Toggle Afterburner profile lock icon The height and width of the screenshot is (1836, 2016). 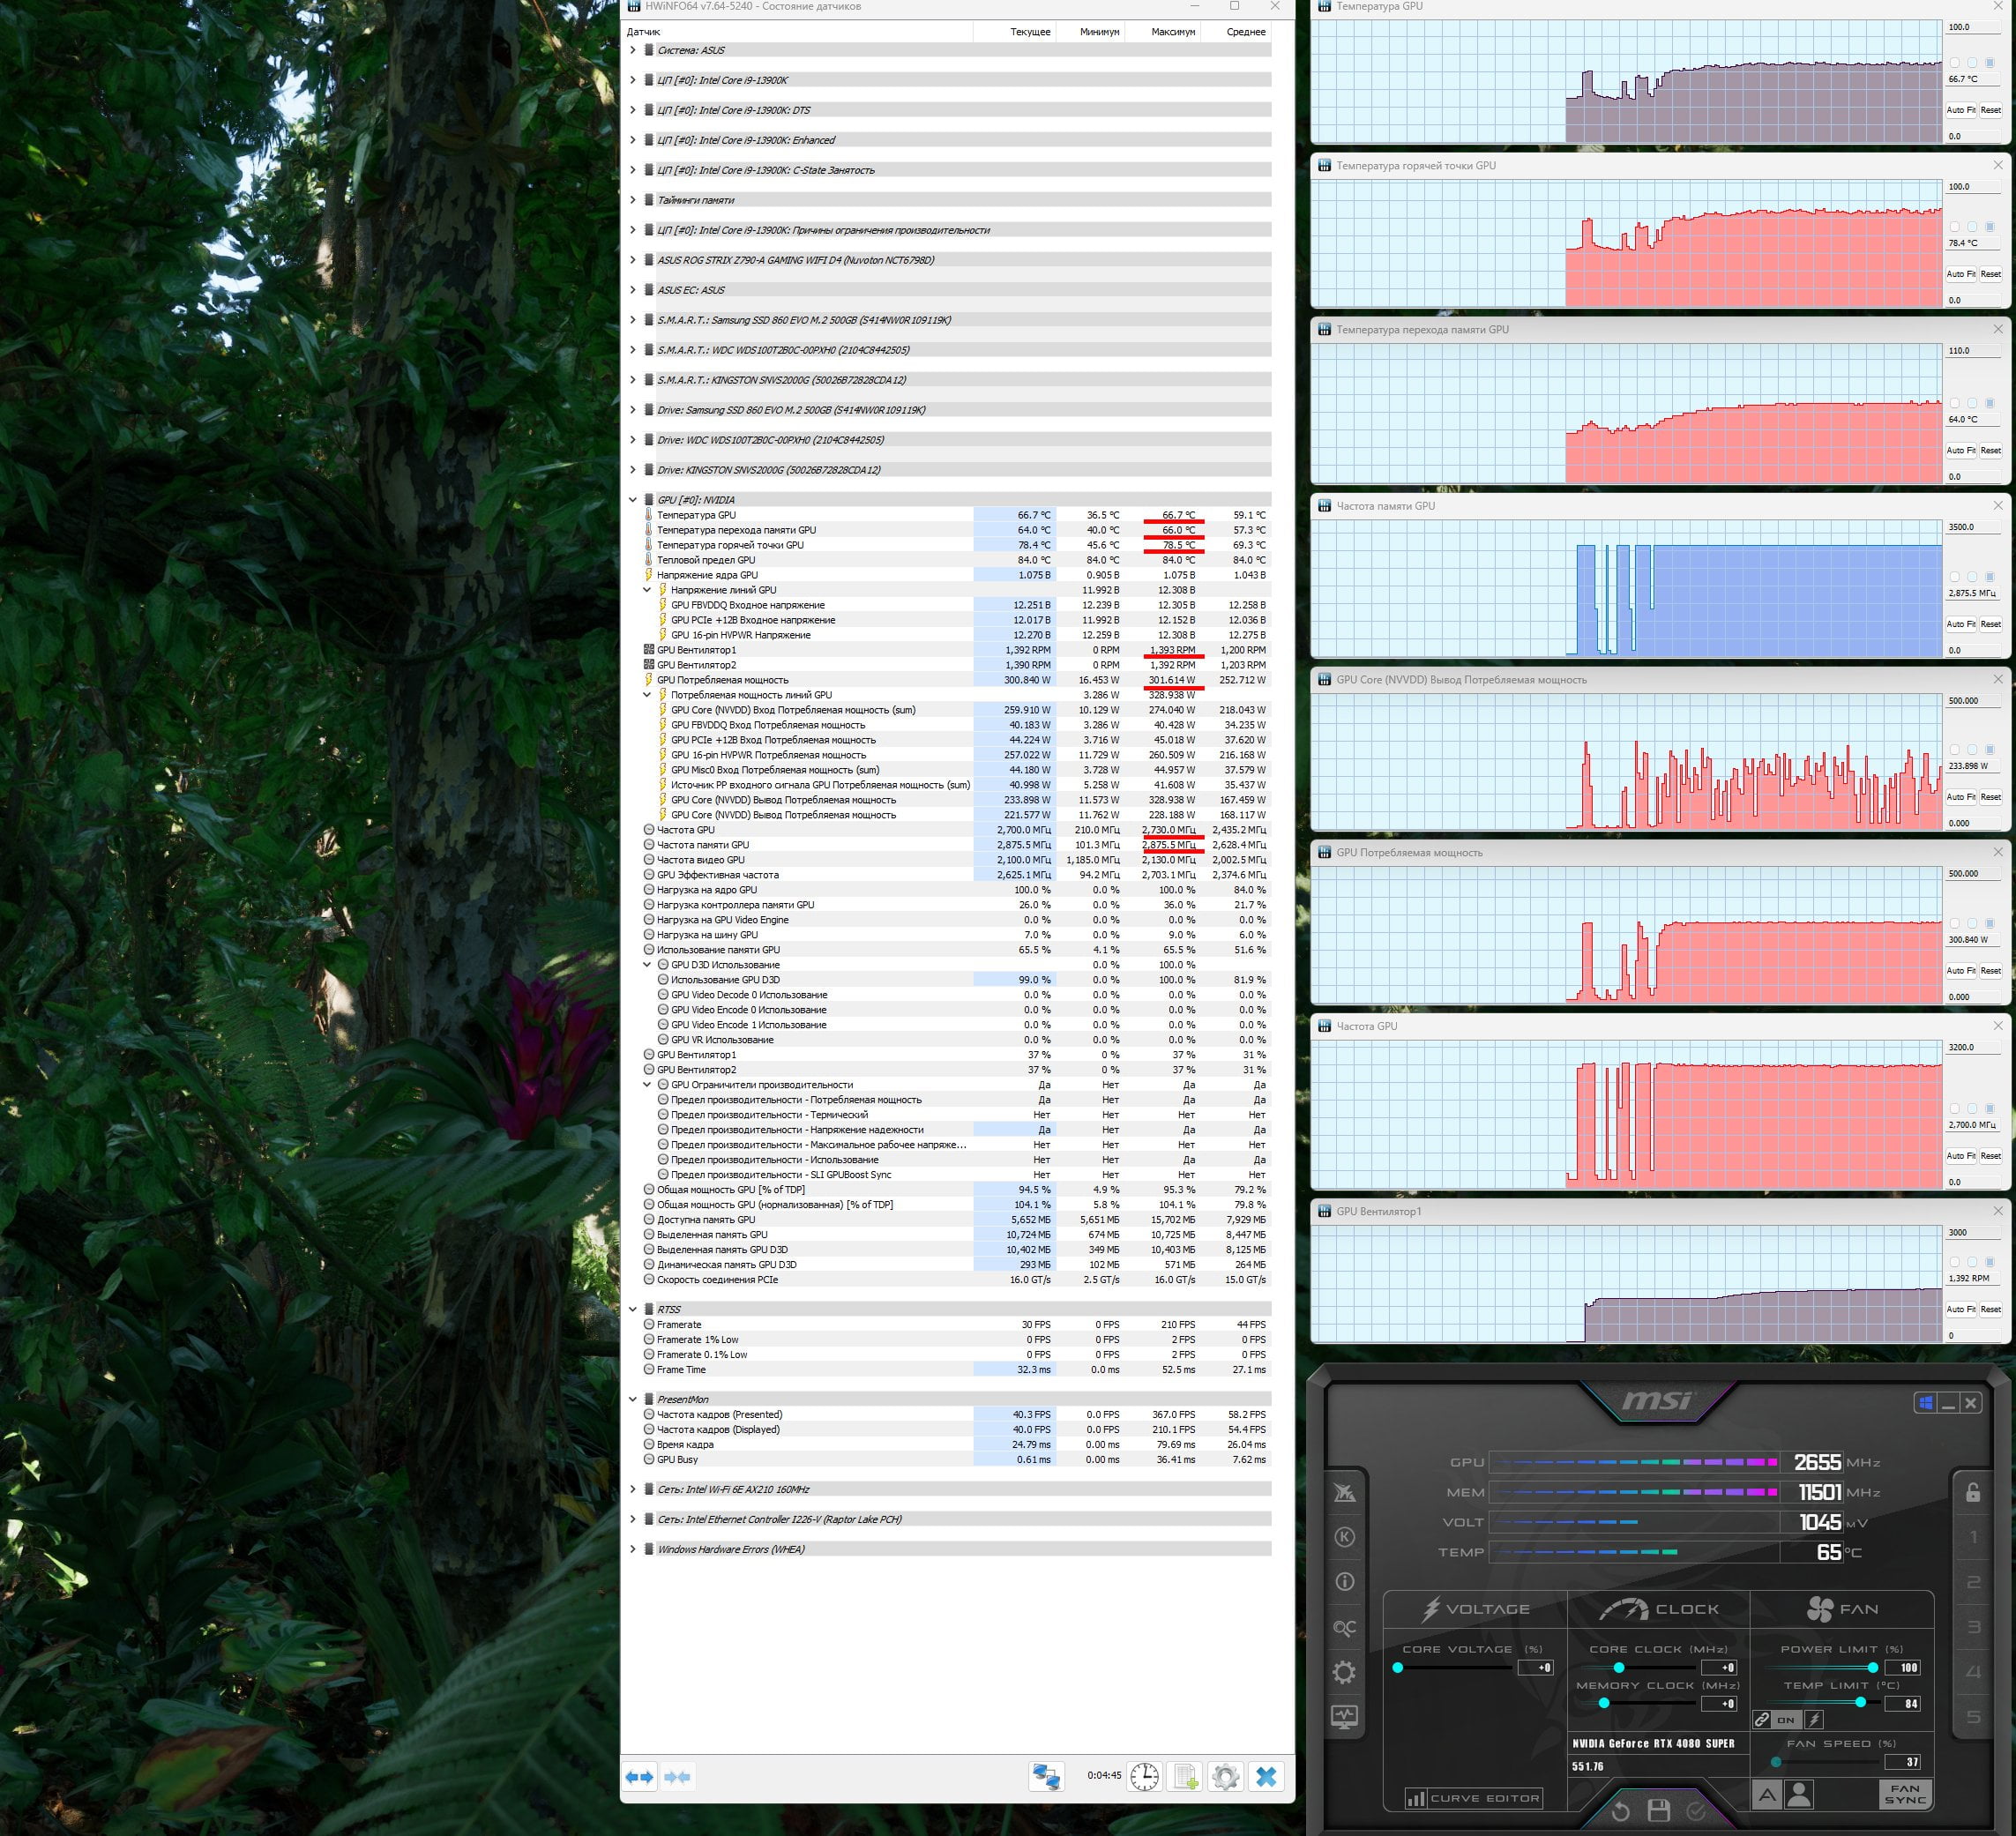[x=1973, y=1492]
